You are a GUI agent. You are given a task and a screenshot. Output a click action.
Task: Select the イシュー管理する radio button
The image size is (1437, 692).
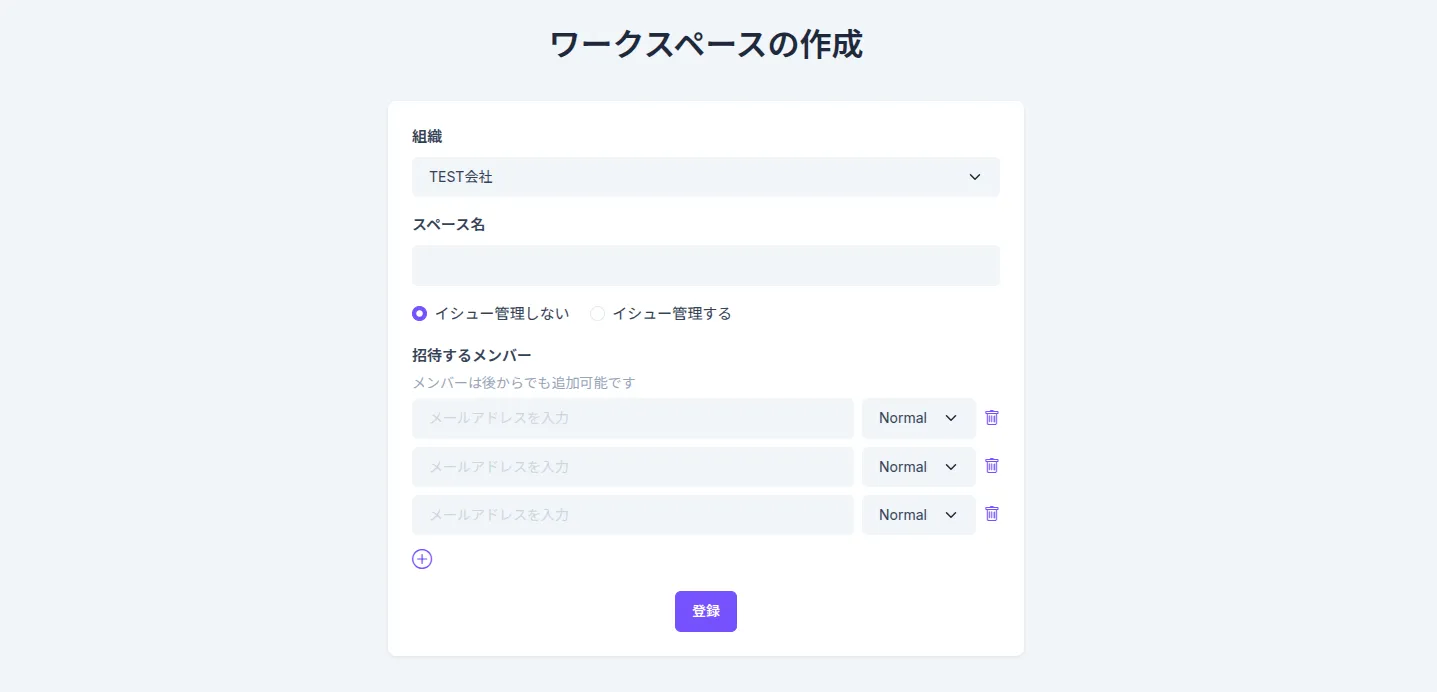597,313
